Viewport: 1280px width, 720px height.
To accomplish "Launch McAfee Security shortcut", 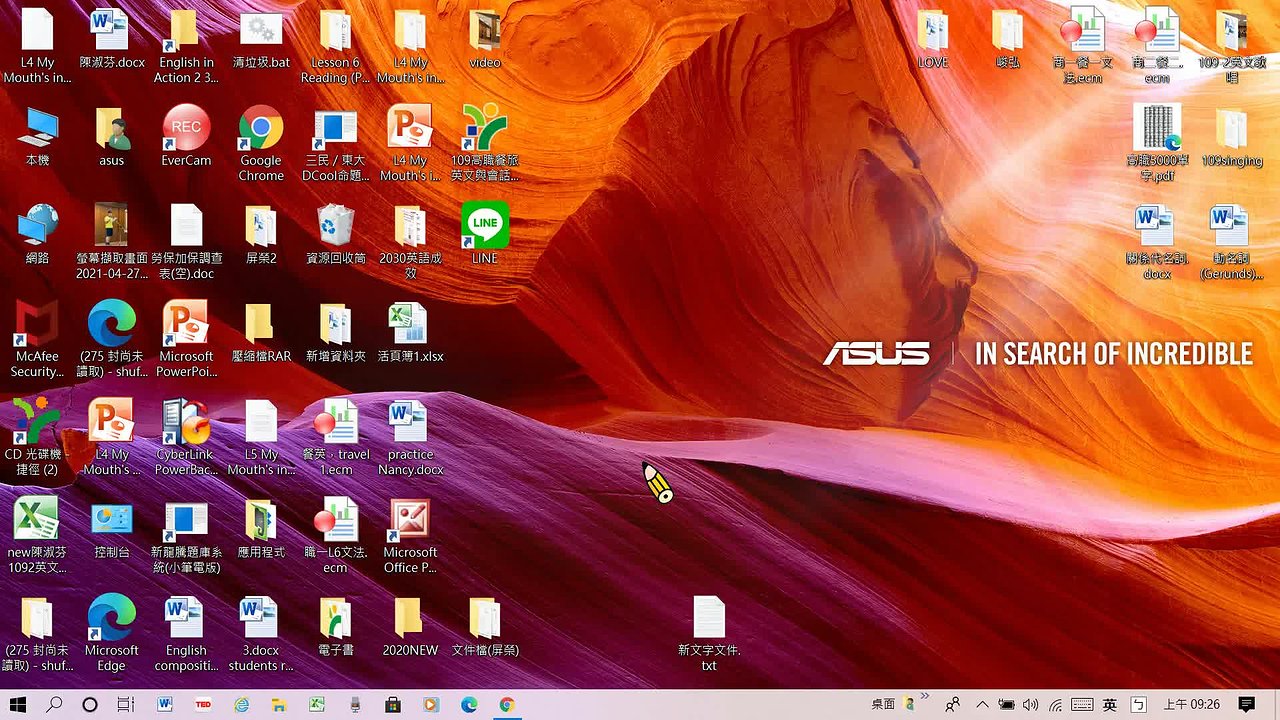I will [37, 341].
